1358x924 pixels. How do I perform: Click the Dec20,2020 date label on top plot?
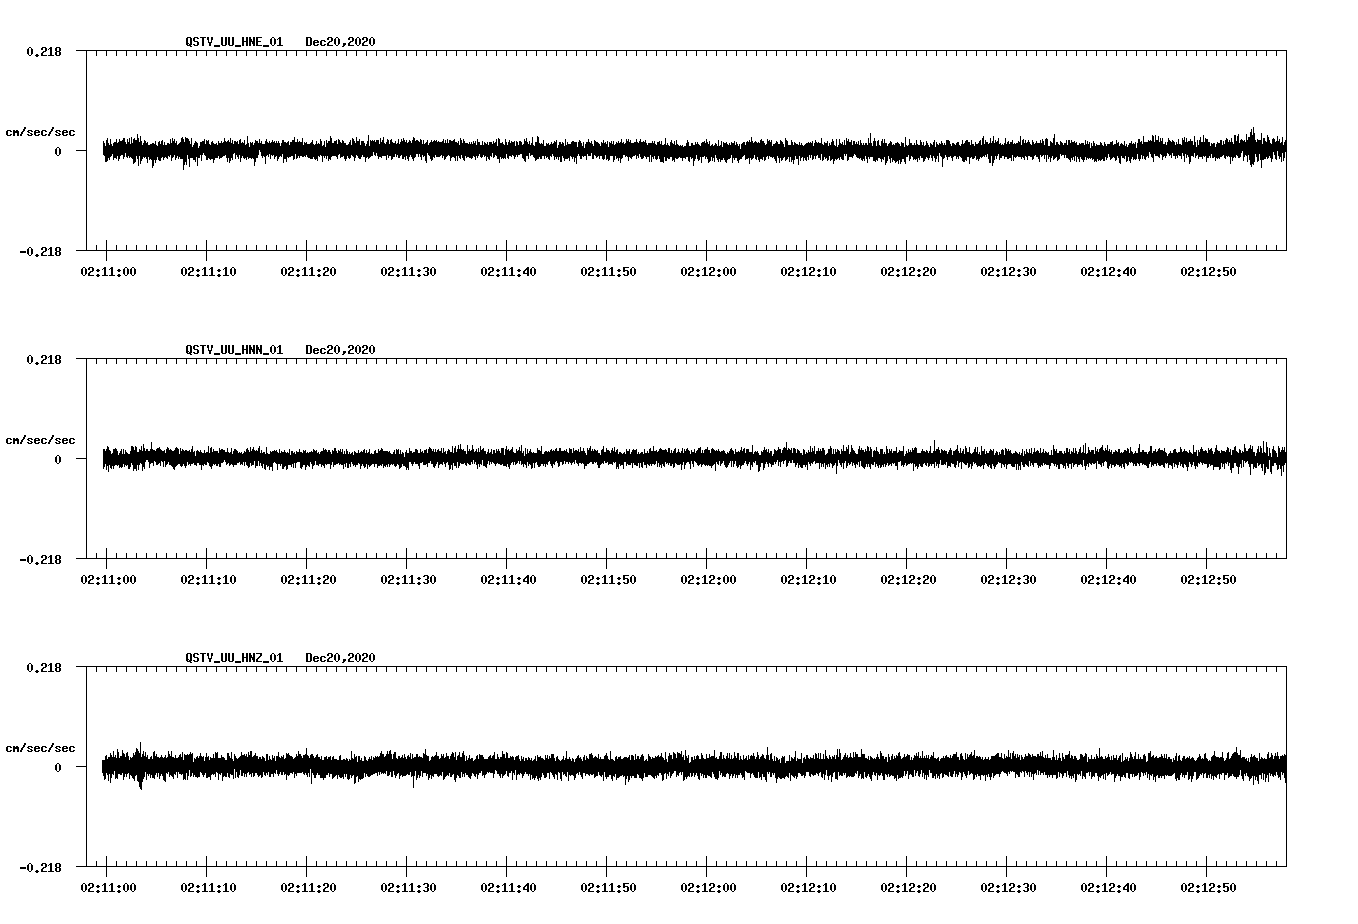pyautogui.click(x=341, y=43)
